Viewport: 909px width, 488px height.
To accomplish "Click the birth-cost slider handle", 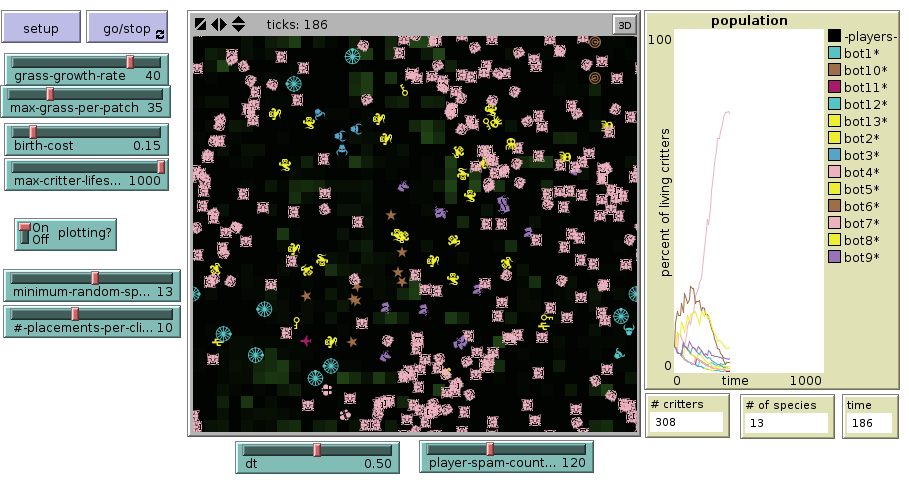I will point(32,132).
